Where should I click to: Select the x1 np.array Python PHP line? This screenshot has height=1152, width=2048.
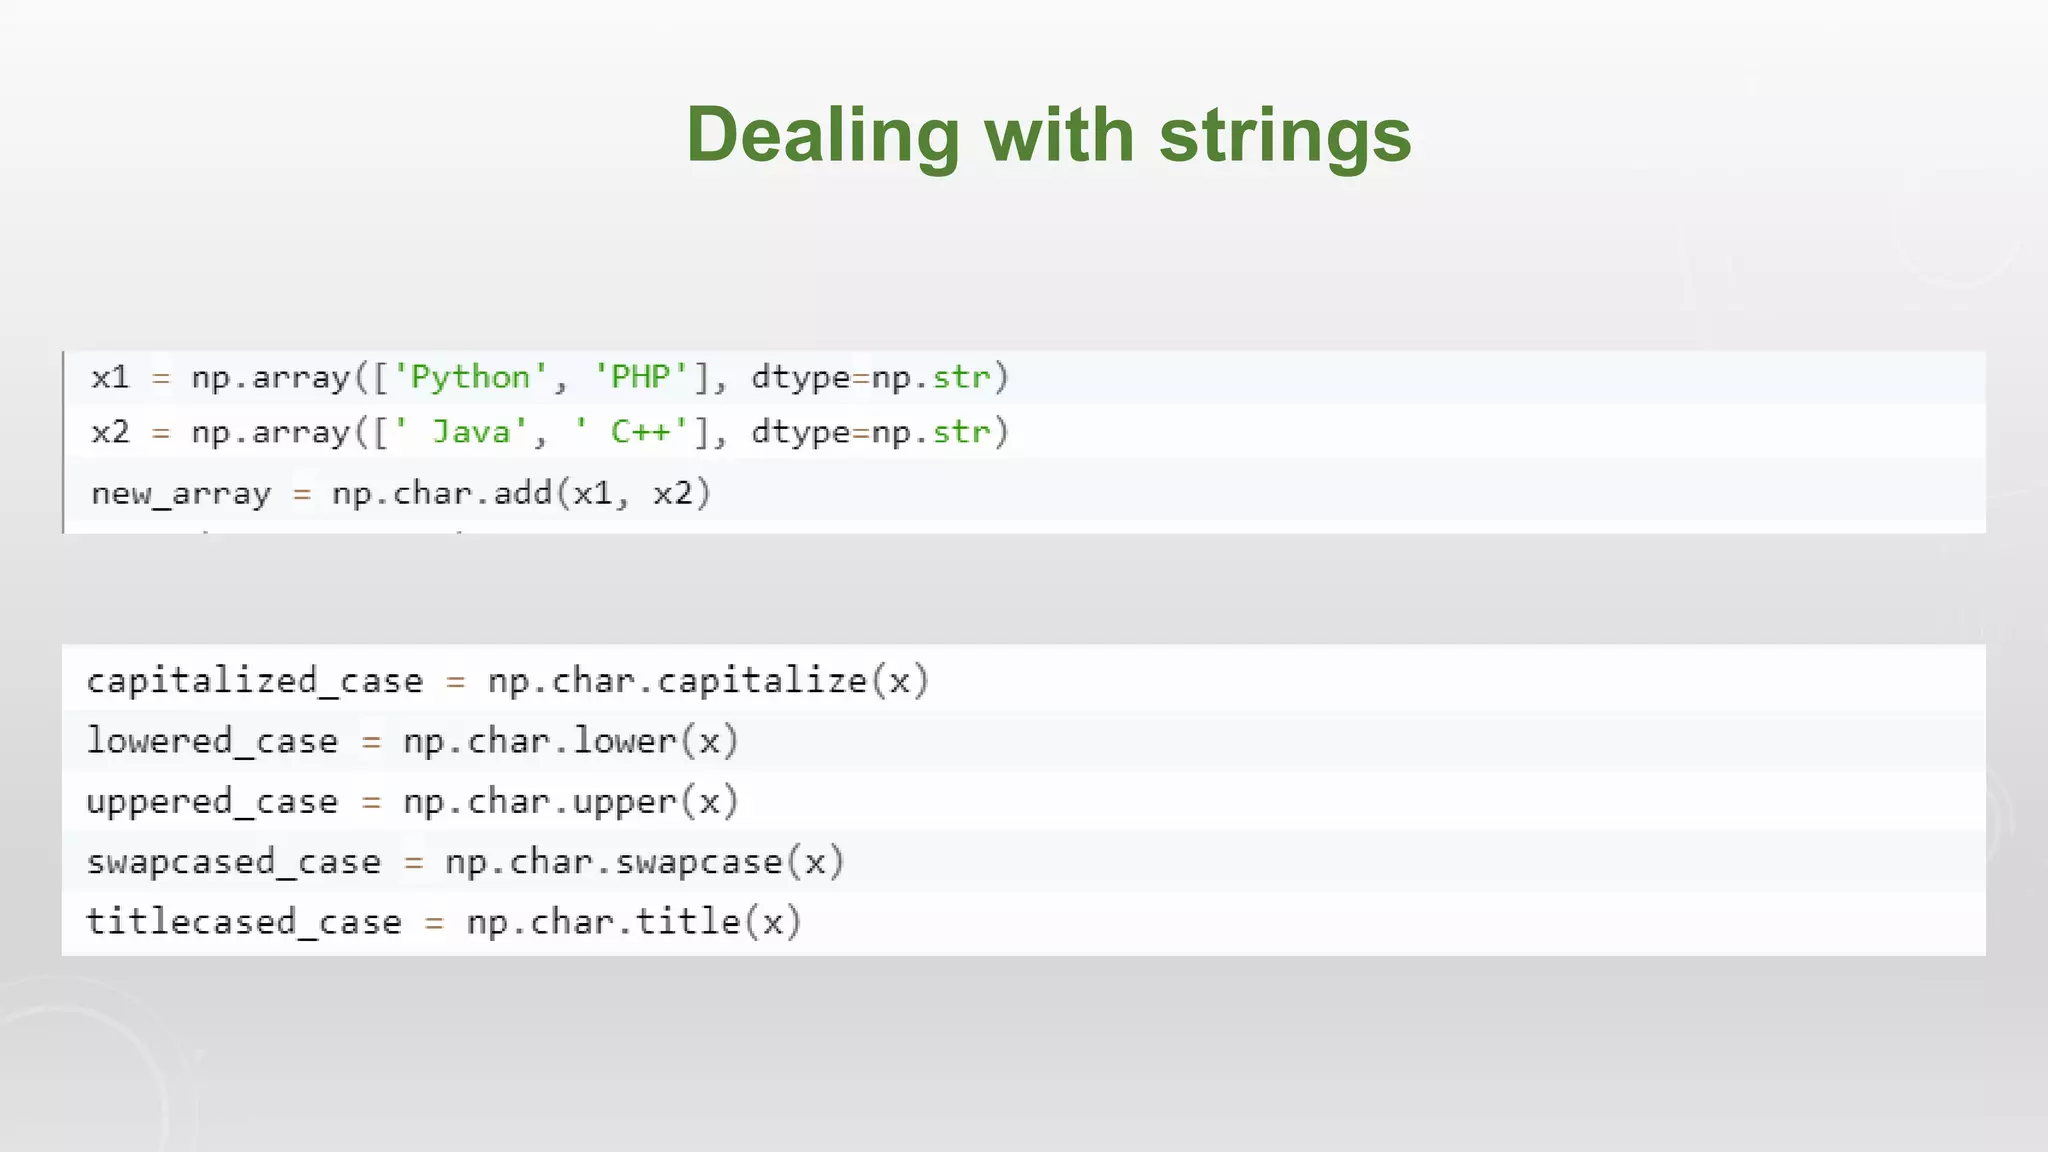[550, 377]
